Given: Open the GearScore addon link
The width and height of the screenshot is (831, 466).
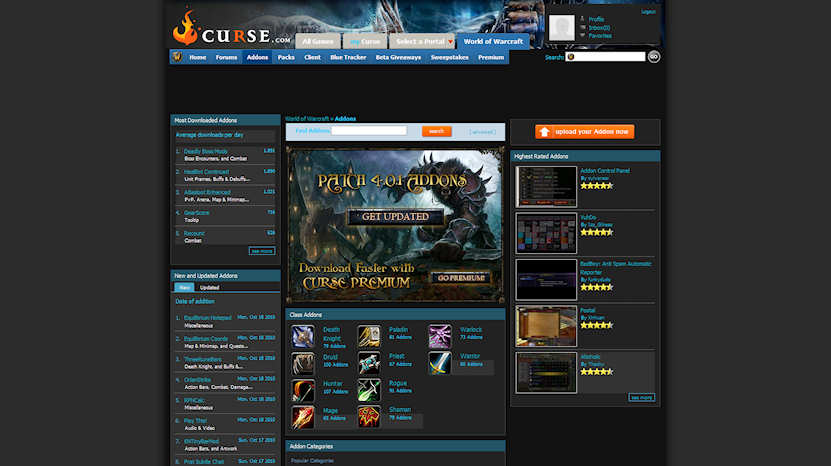Looking at the screenshot, I should [197, 213].
